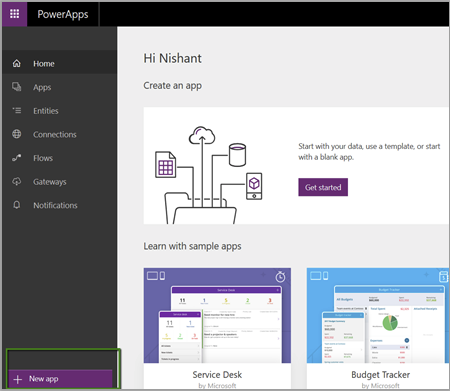450x391 pixels.
Task: Click the stopwatch icon on Service Desk card
Action: pos(280,277)
